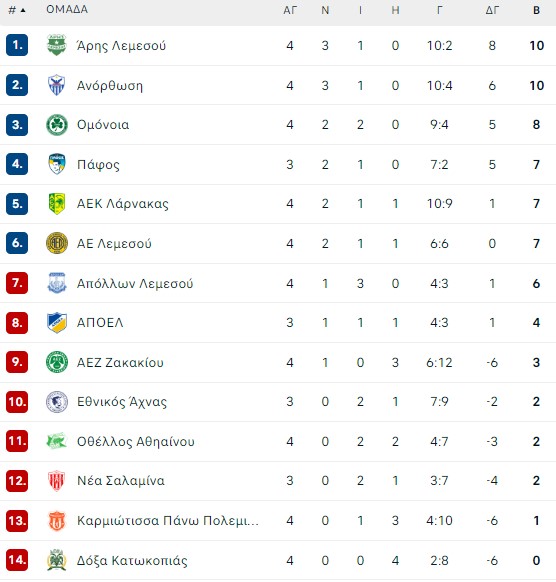Viewport: 556px width, 582px height.
Task: Open the Καρμιώτισσα Πάνω Πολεμι... team link
Action: (x=167, y=520)
